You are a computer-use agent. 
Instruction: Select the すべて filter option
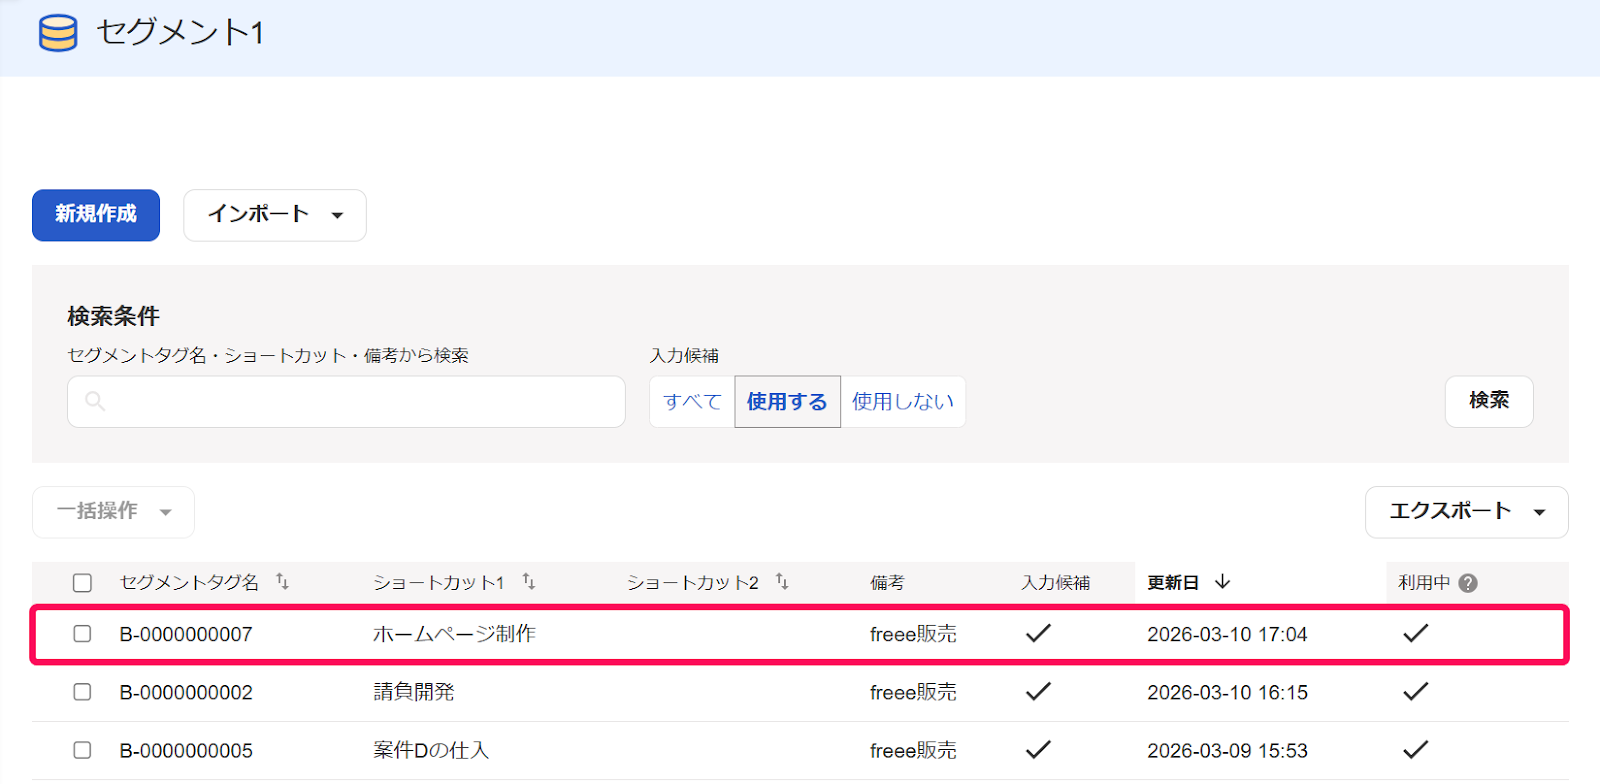692,402
